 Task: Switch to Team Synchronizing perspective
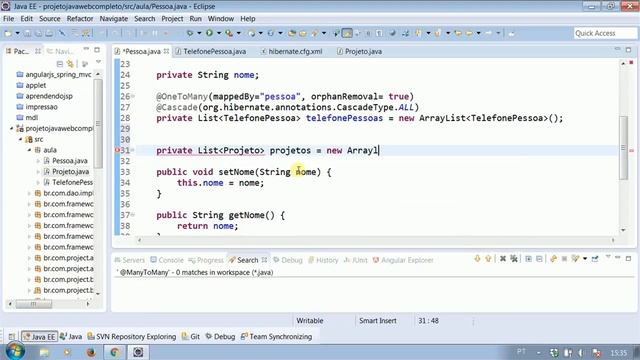point(276,337)
